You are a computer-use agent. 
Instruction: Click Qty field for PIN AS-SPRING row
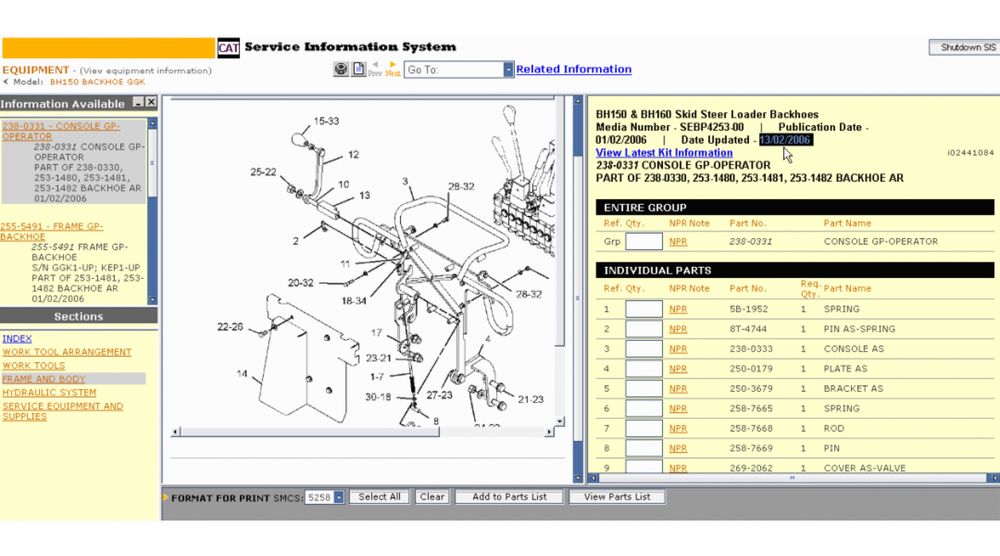coord(643,329)
